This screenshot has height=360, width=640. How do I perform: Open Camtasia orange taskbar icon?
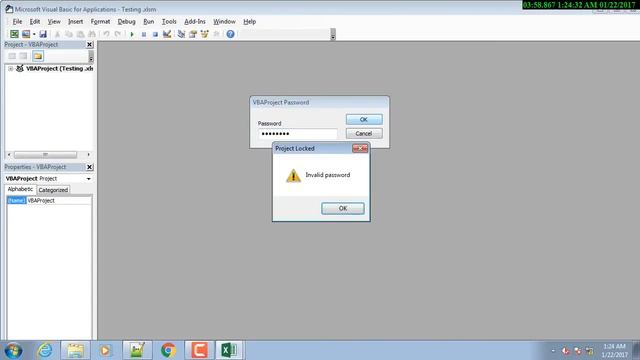(199, 351)
